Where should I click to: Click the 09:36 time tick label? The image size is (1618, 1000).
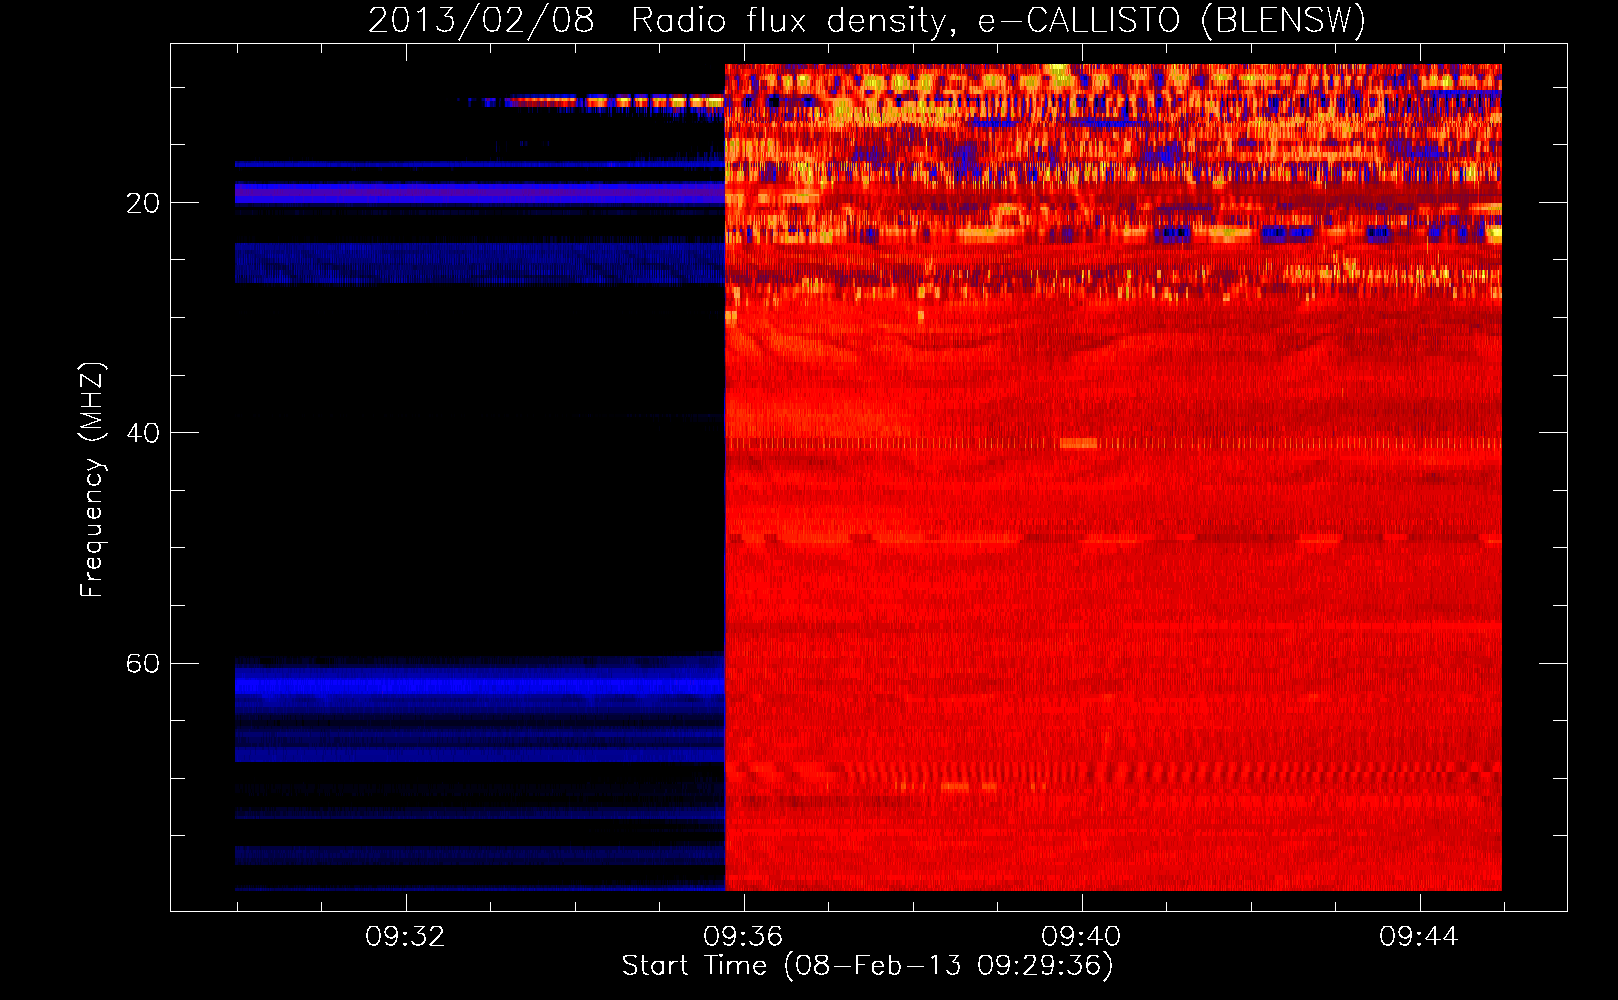[743, 937]
